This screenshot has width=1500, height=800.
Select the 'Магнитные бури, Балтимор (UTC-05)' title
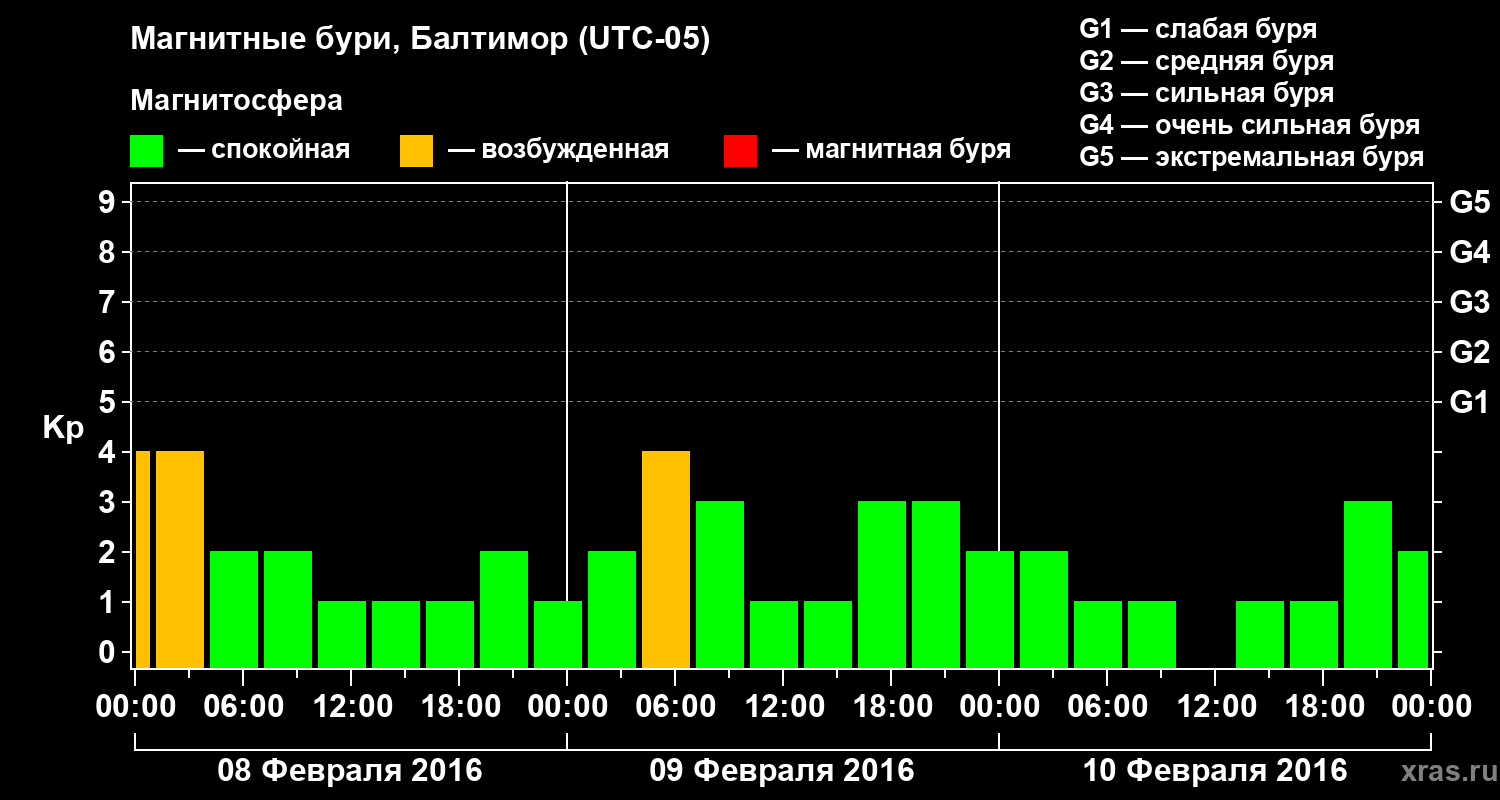click(420, 41)
